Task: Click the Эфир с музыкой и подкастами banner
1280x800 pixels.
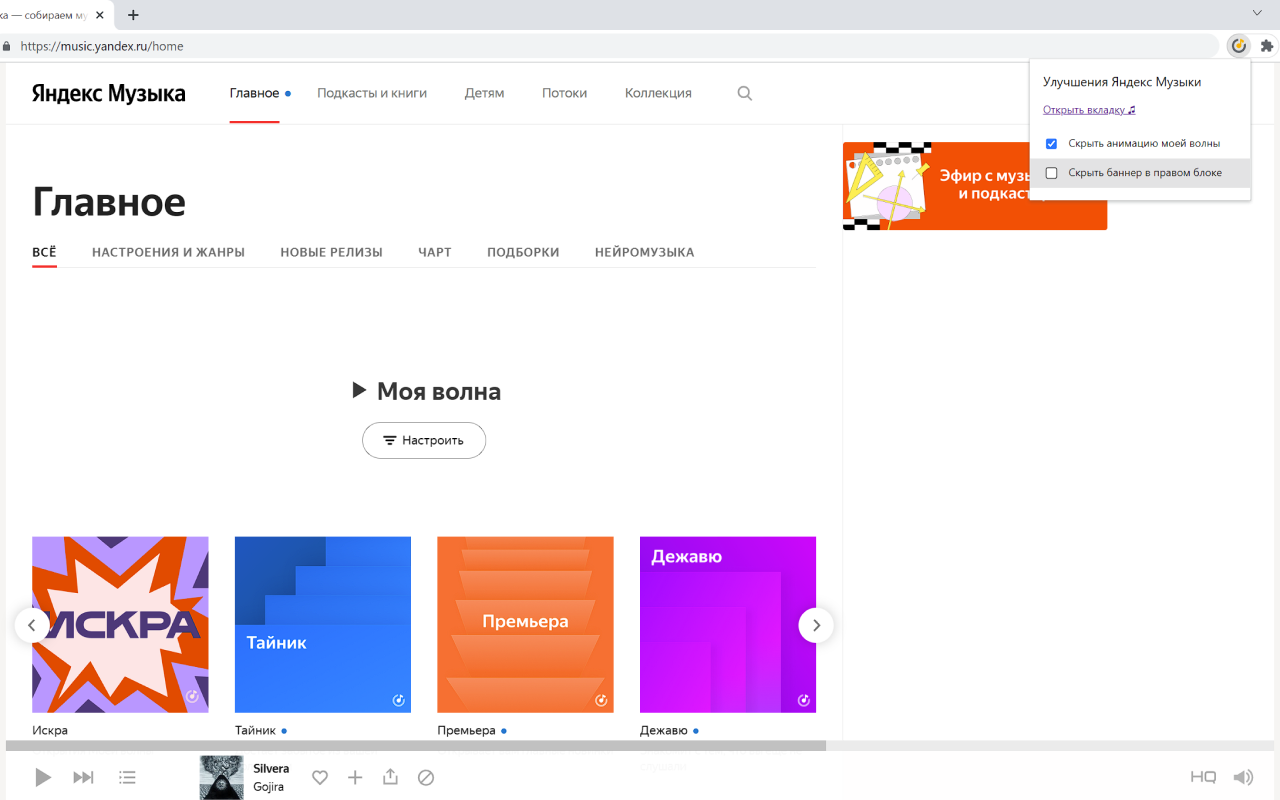Action: click(975, 186)
